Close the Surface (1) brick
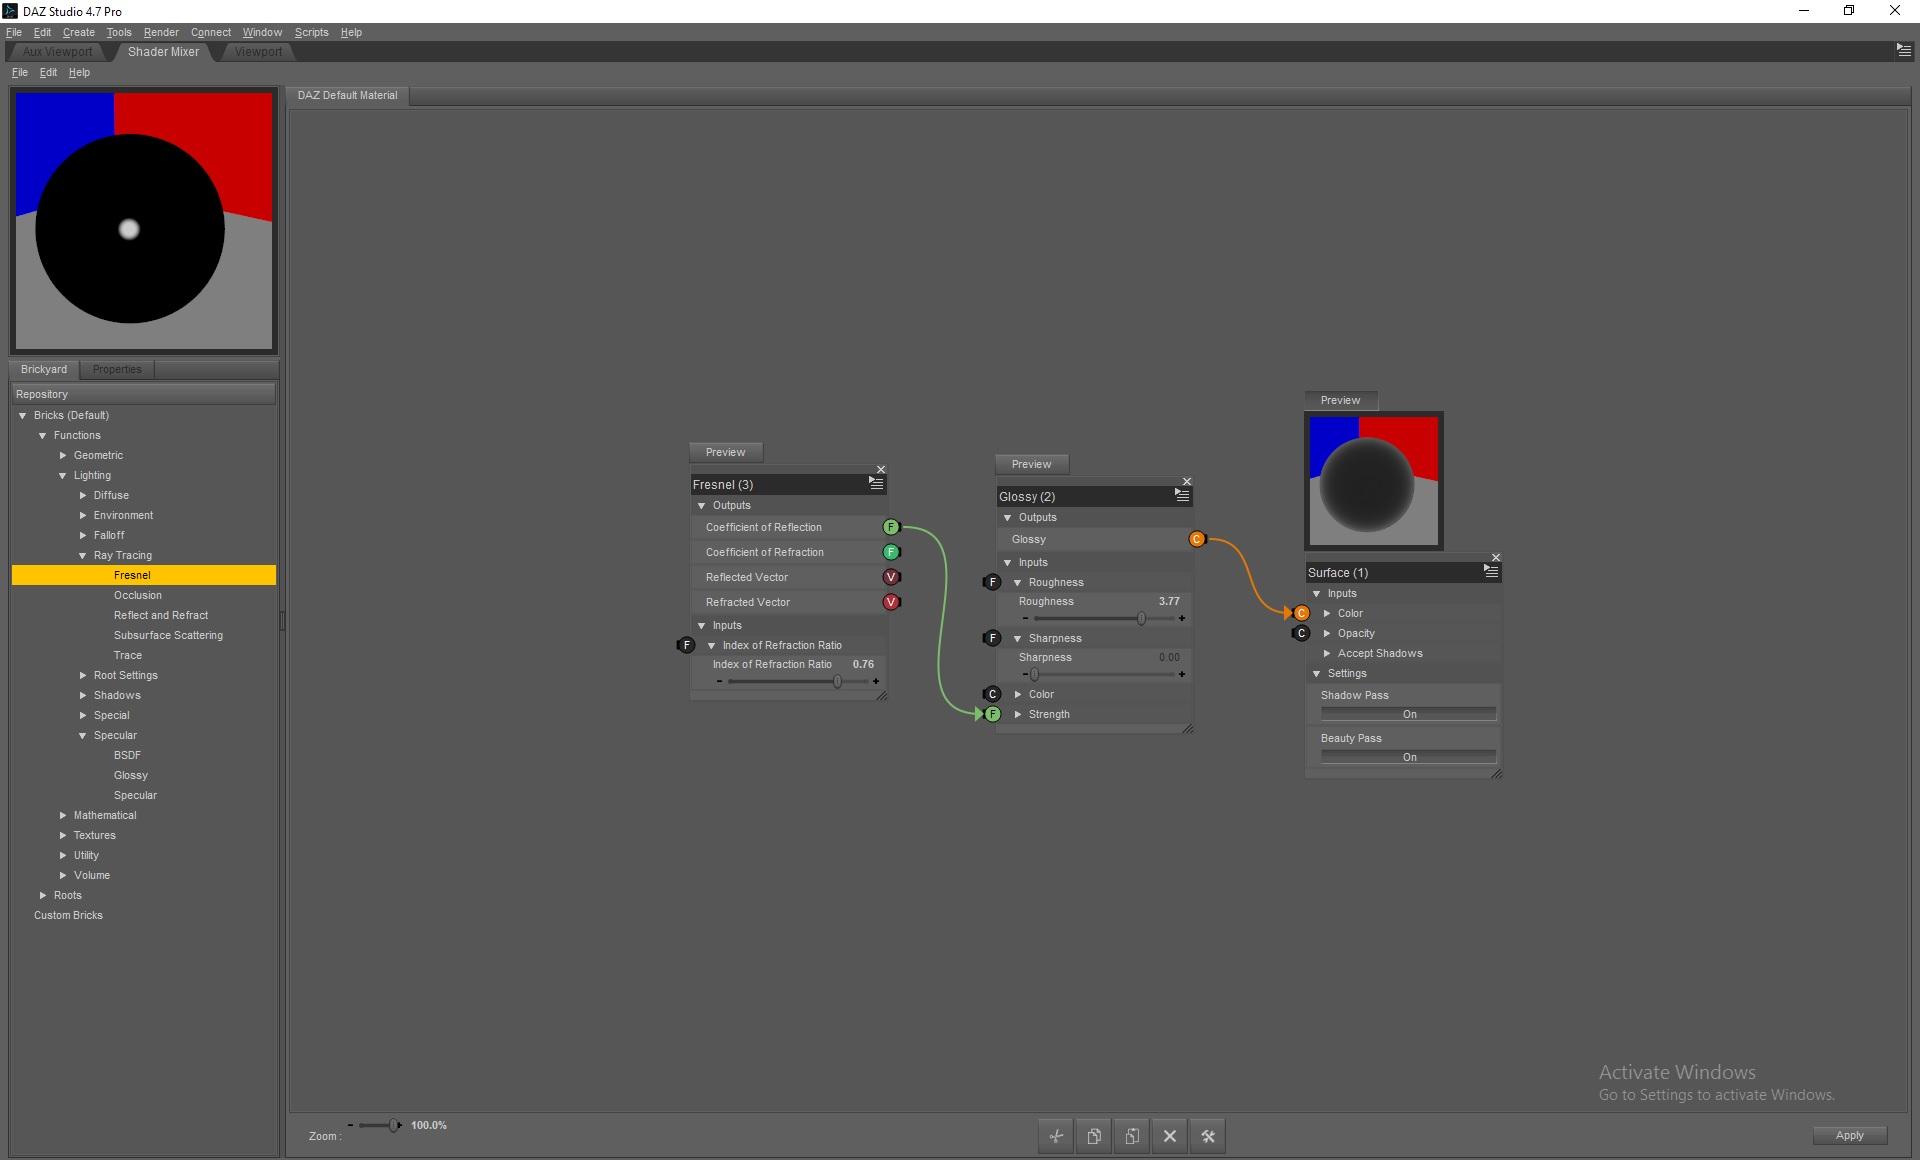Screen dimensions: 1920x1160 (1496, 557)
